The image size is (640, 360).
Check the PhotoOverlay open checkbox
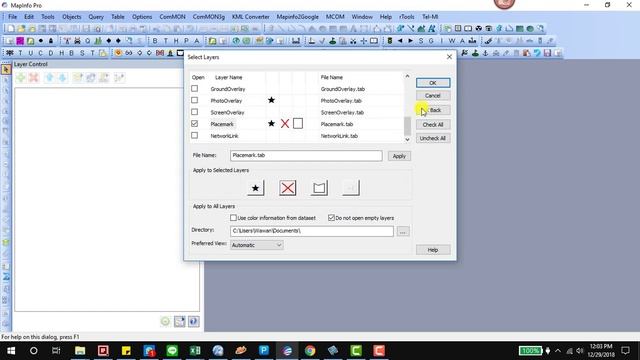point(195,100)
